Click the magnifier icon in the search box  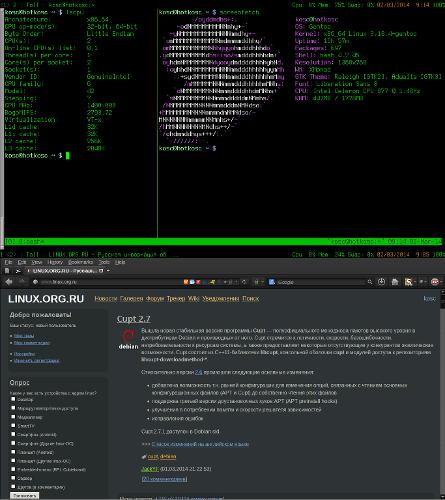370,282
